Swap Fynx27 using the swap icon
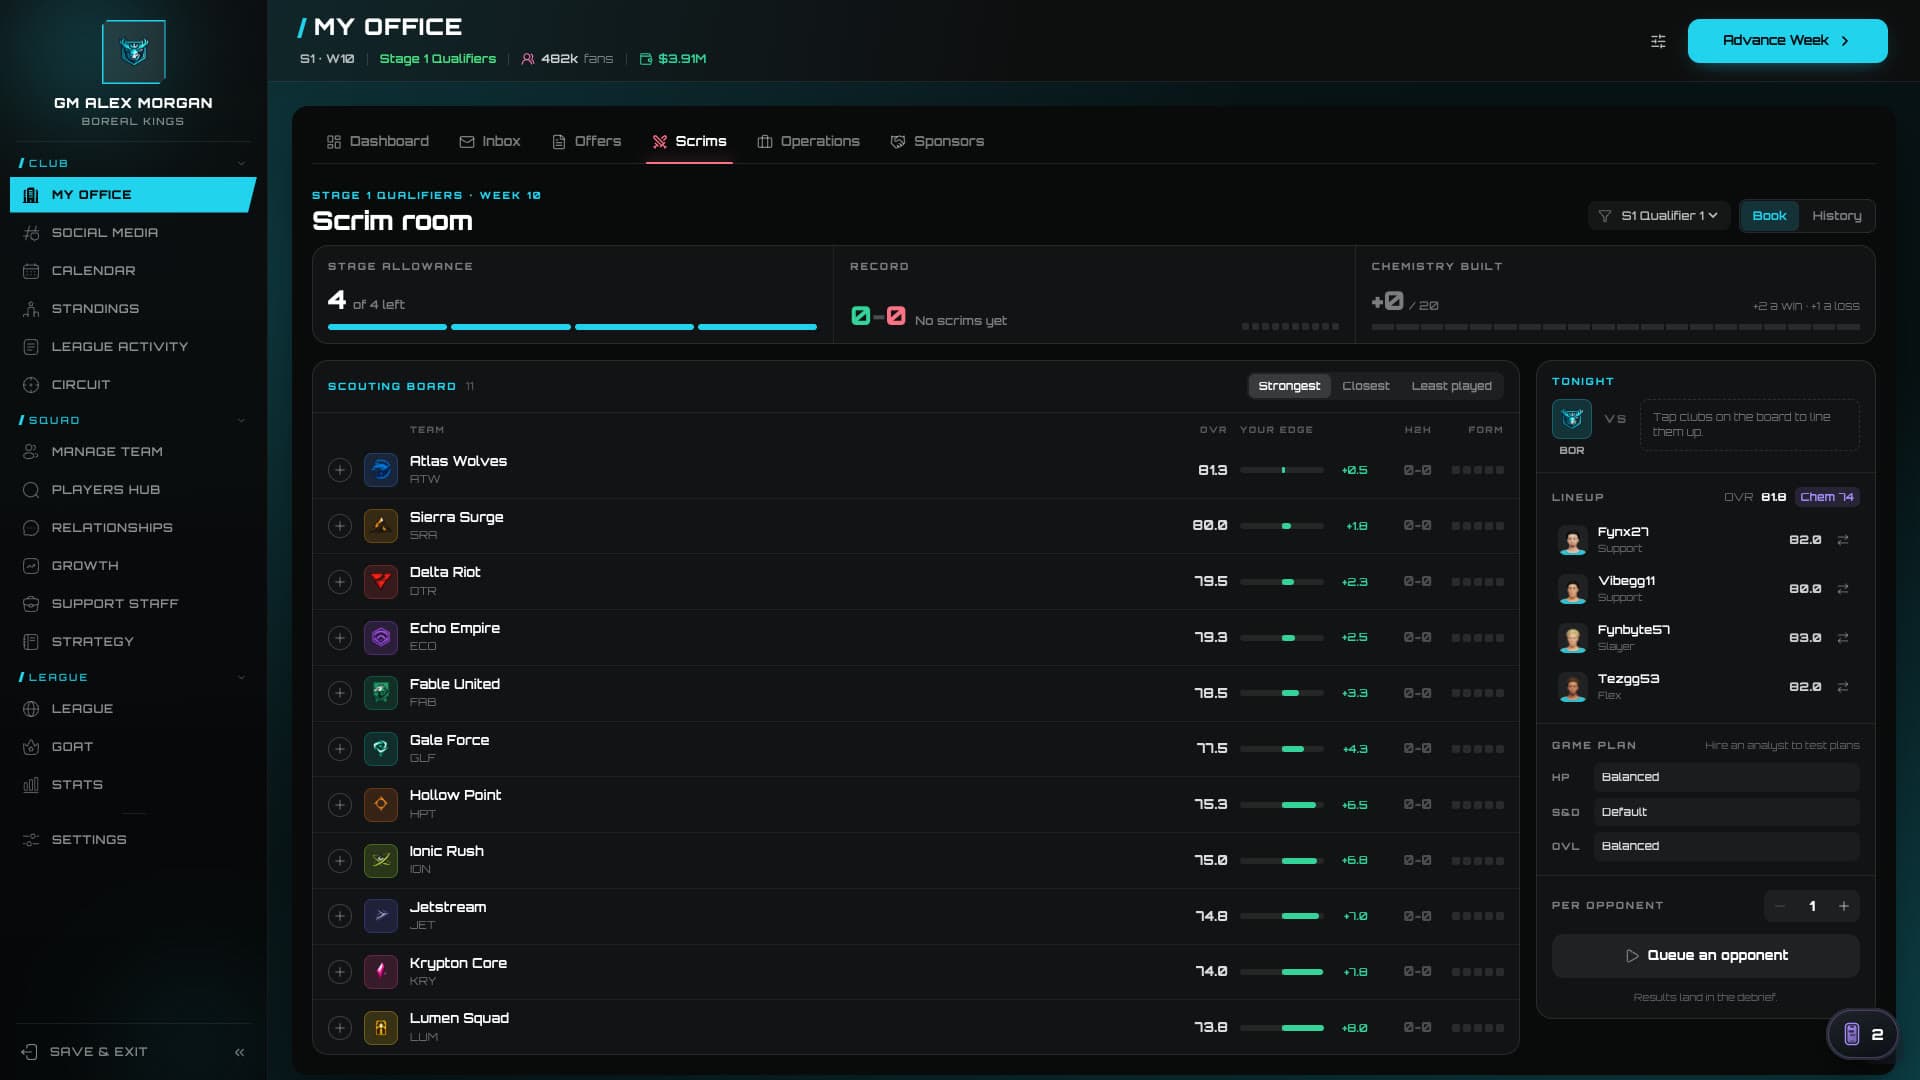Image resolution: width=1920 pixels, height=1080 pixels. pos(1843,540)
